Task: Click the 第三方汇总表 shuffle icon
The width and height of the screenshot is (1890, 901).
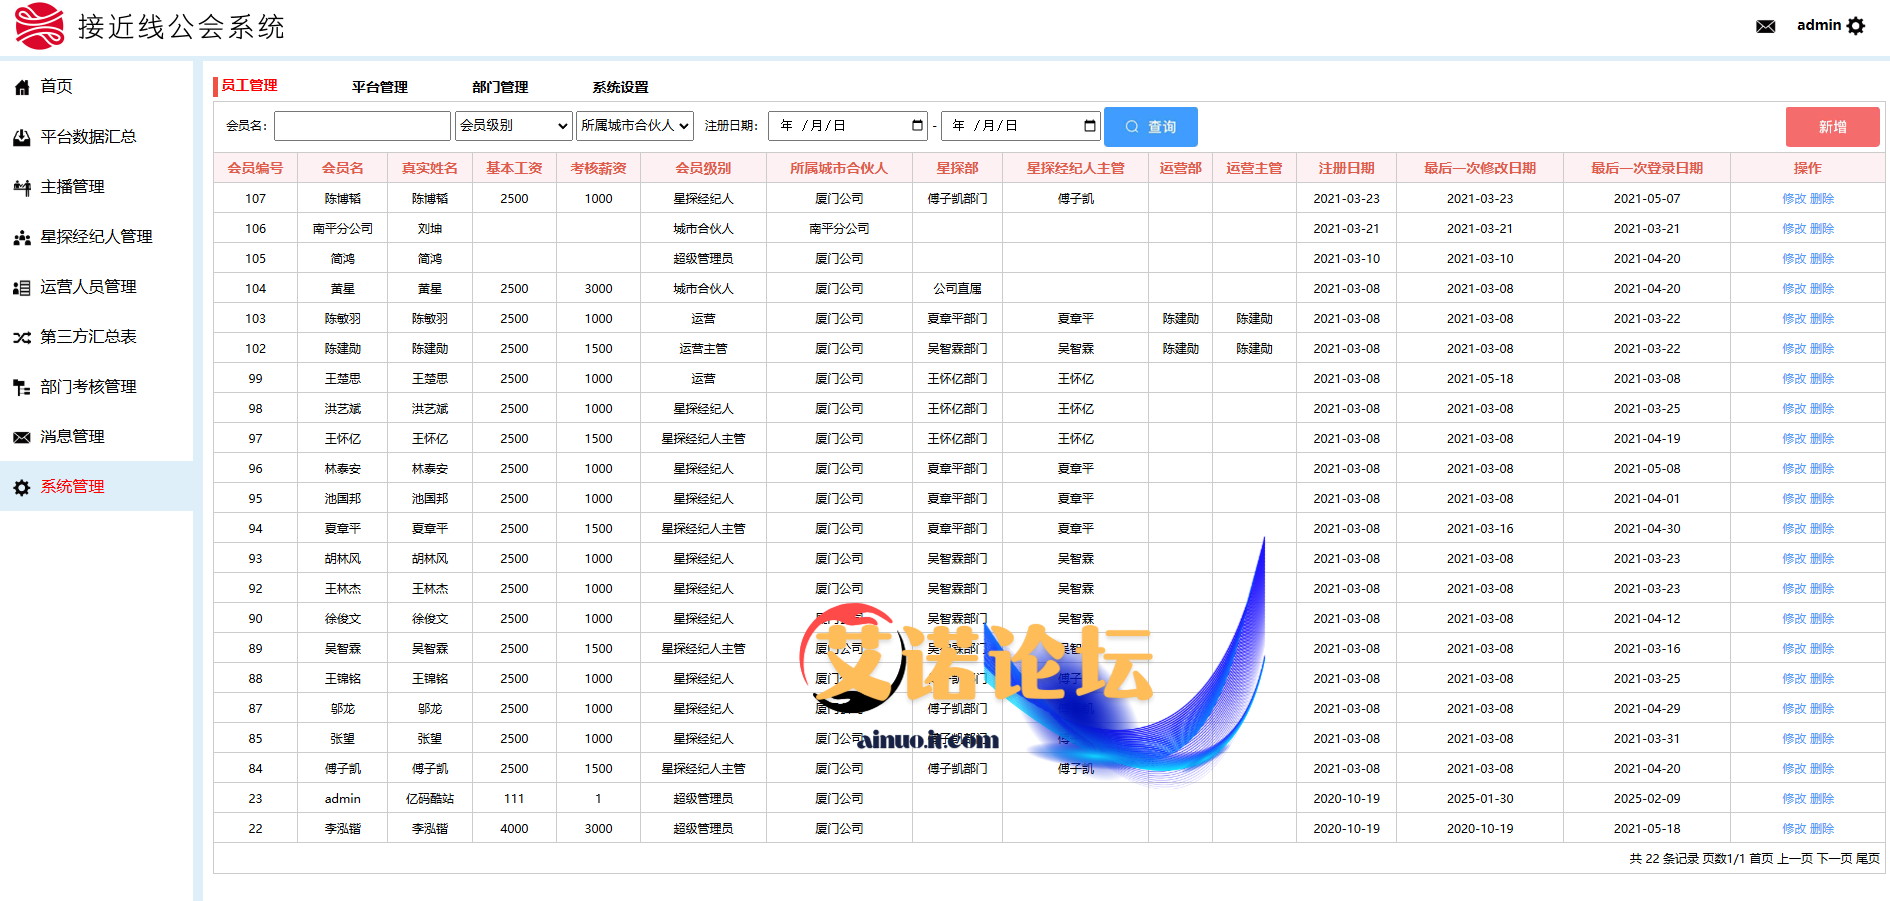Action: pyautogui.click(x=22, y=337)
